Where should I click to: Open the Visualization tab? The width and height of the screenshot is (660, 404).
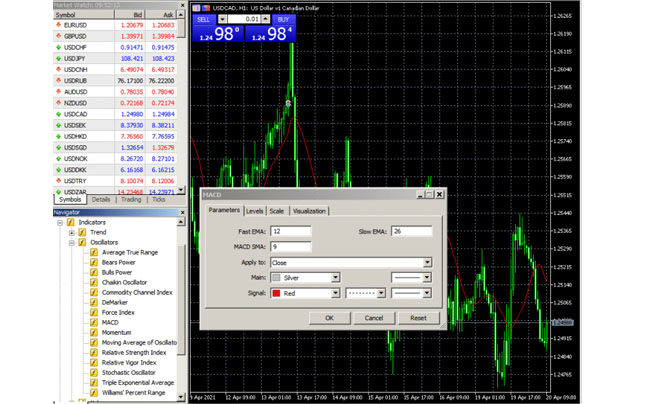(309, 211)
